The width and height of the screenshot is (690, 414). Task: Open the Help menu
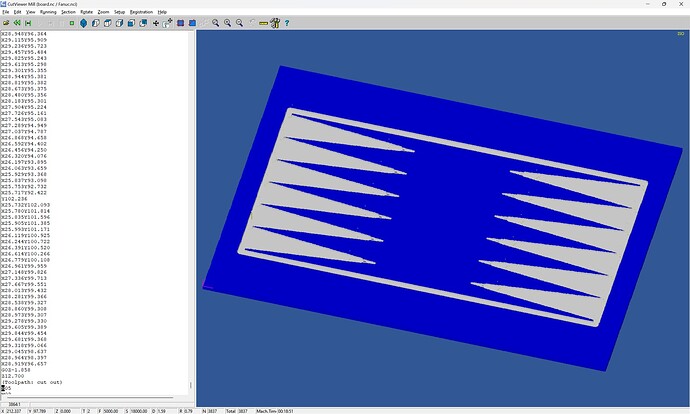[x=162, y=12]
